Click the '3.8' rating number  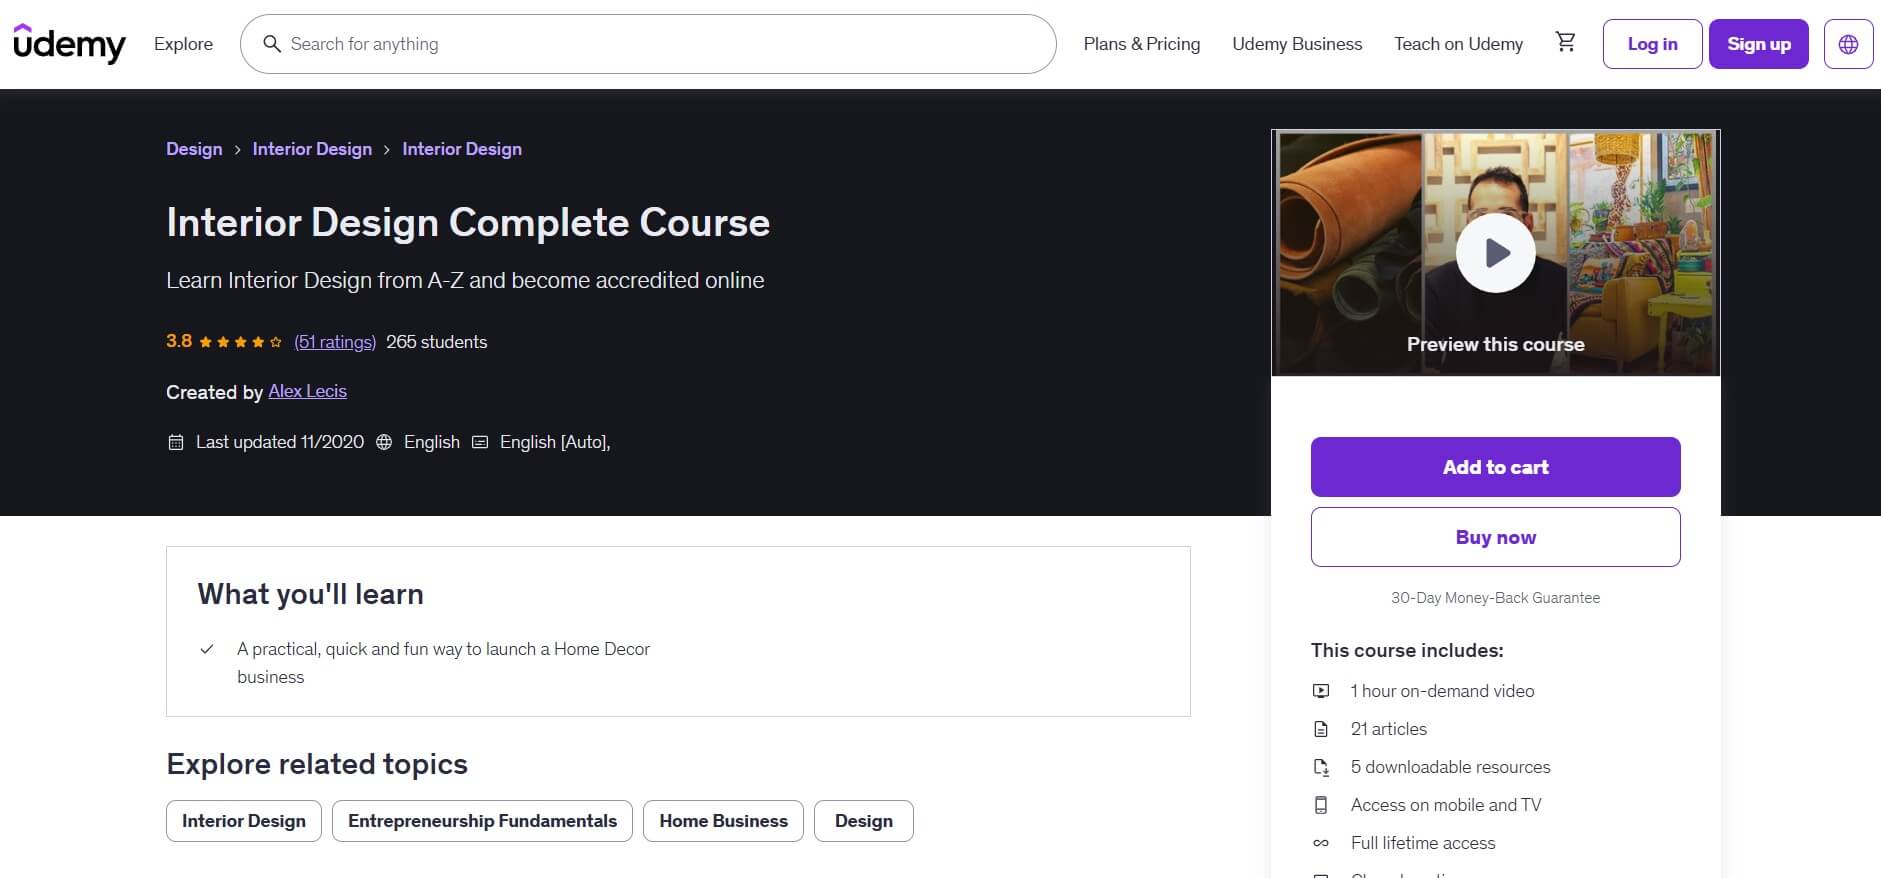tap(179, 342)
